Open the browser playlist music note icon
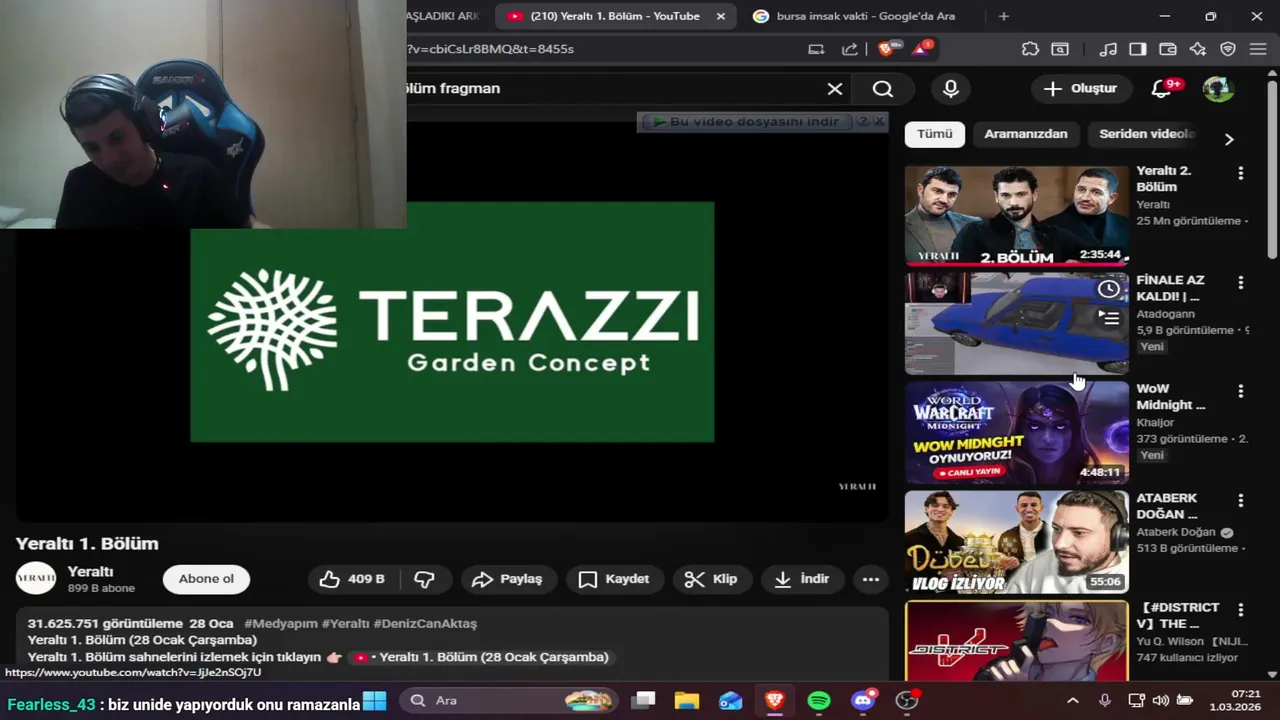The height and width of the screenshot is (720, 1280). (x=1107, y=49)
